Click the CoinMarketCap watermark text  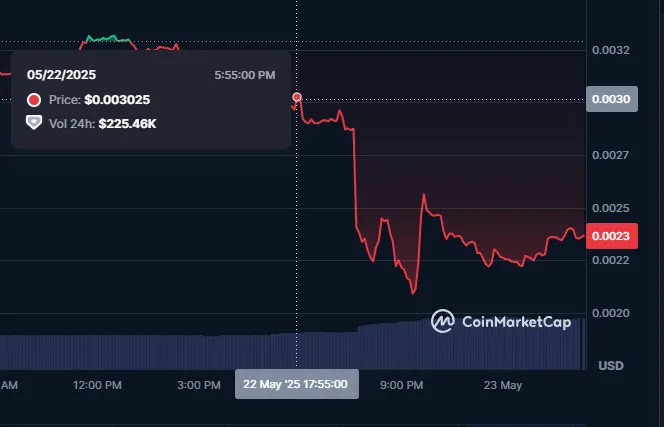click(516, 322)
